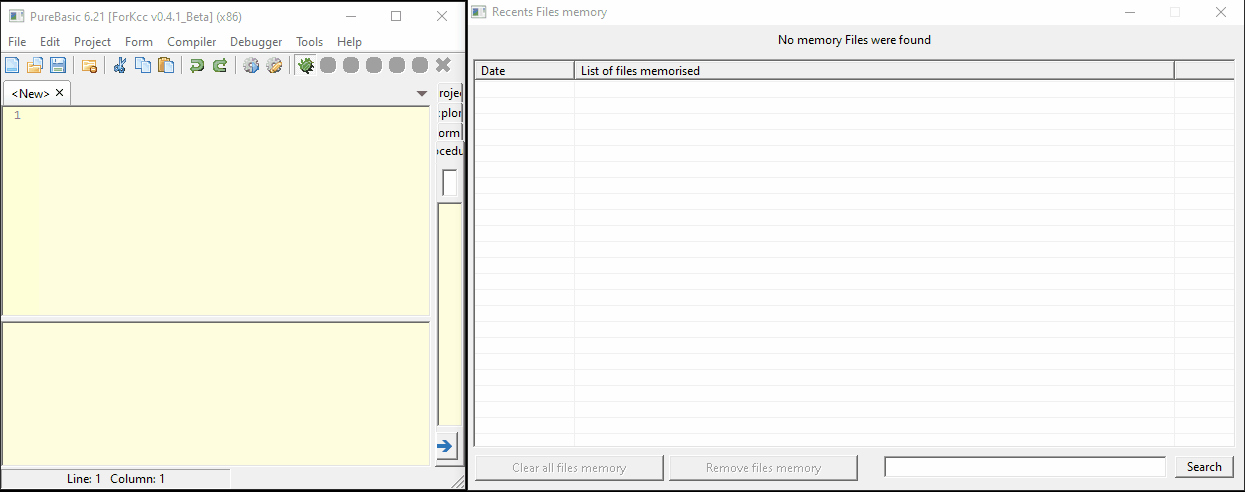This screenshot has width=1245, height=492.
Task: Click the Open file folder icon
Action: click(35, 65)
